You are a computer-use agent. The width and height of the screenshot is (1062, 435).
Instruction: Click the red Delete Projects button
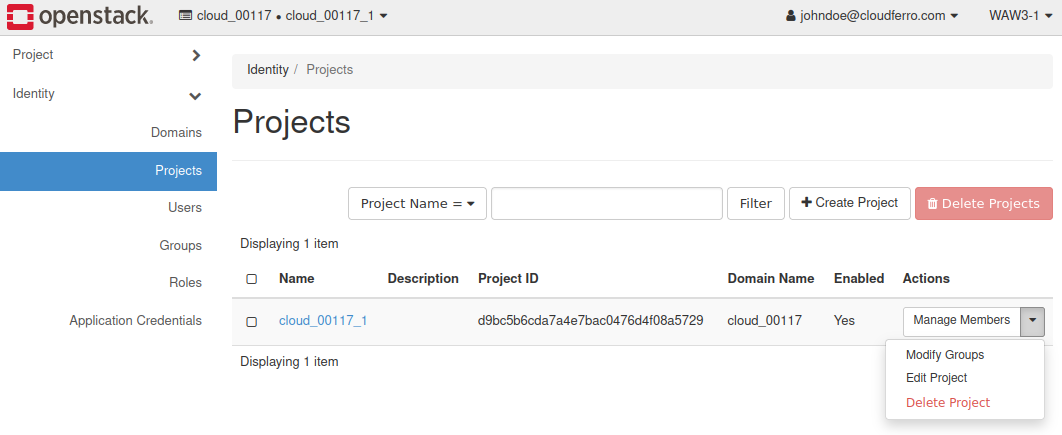click(x=983, y=203)
